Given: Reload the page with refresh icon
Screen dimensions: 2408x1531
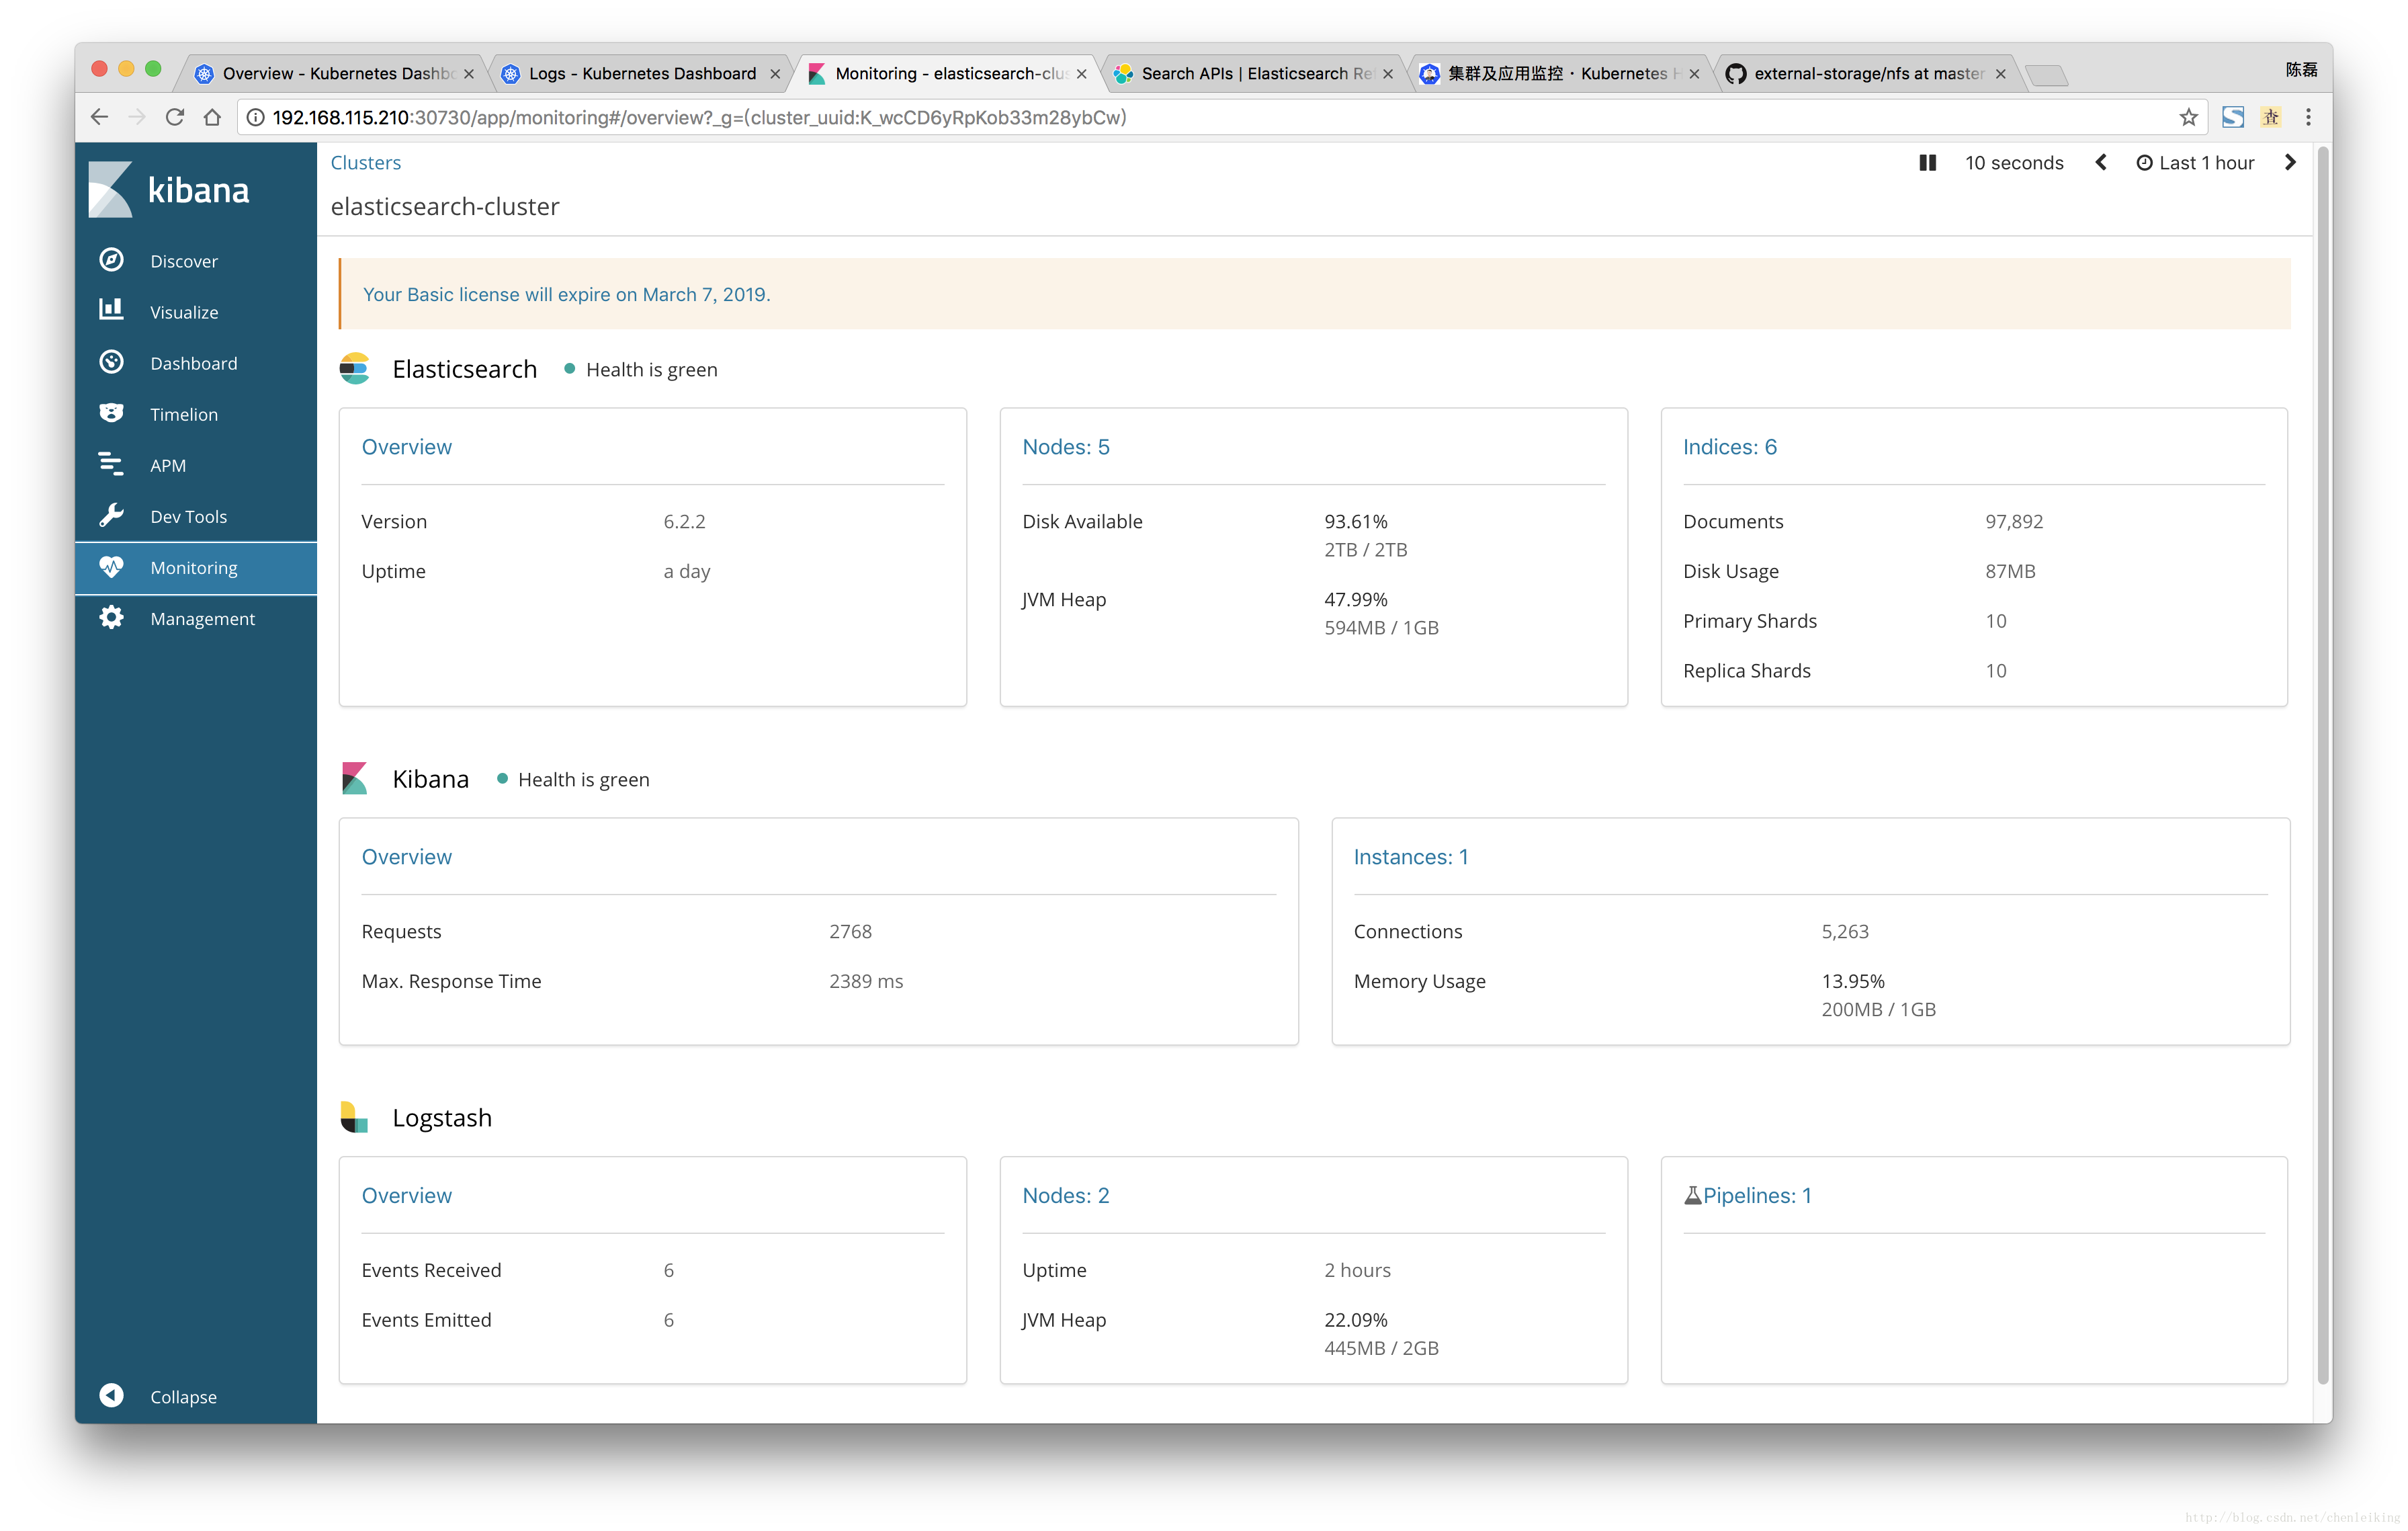Looking at the screenshot, I should coord(175,117).
